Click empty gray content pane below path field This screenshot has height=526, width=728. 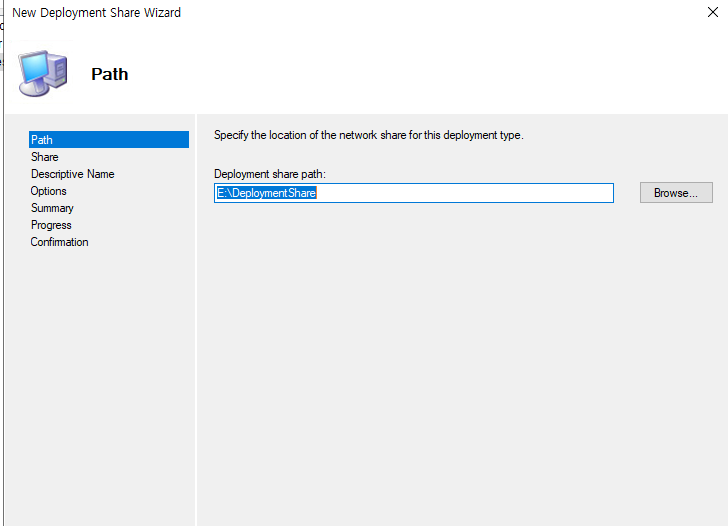coord(462,362)
